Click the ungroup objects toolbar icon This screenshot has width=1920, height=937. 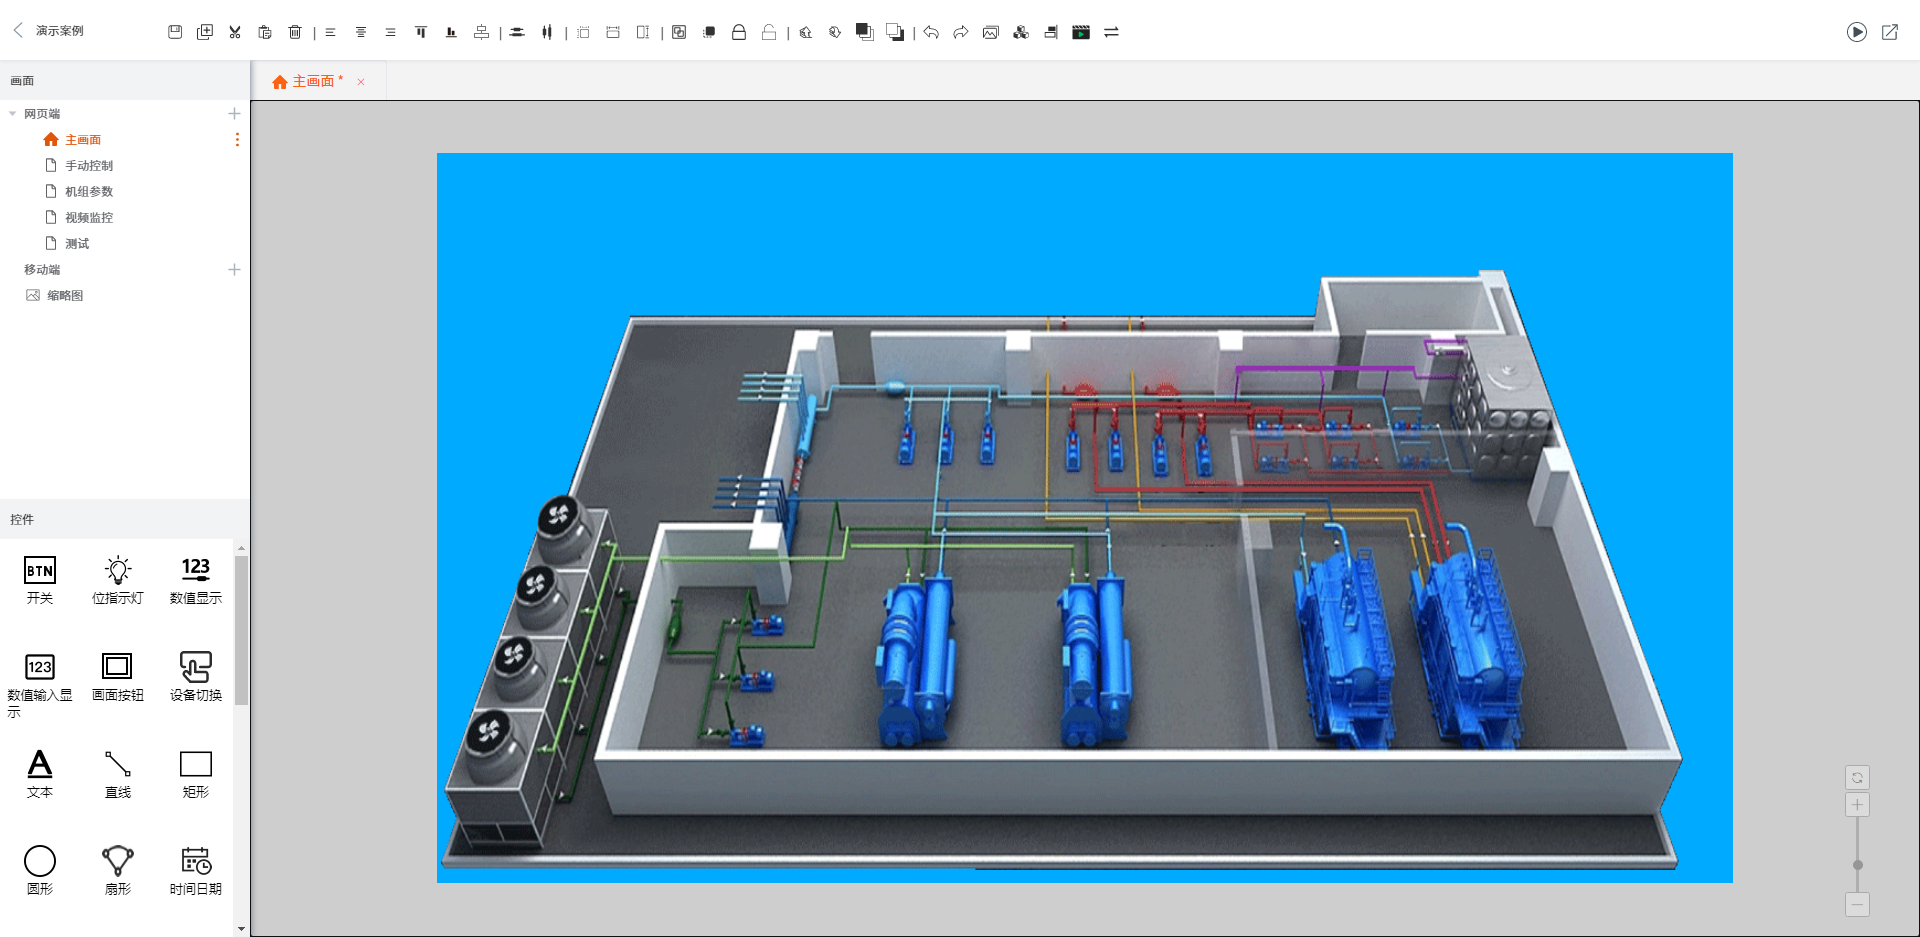point(709,32)
